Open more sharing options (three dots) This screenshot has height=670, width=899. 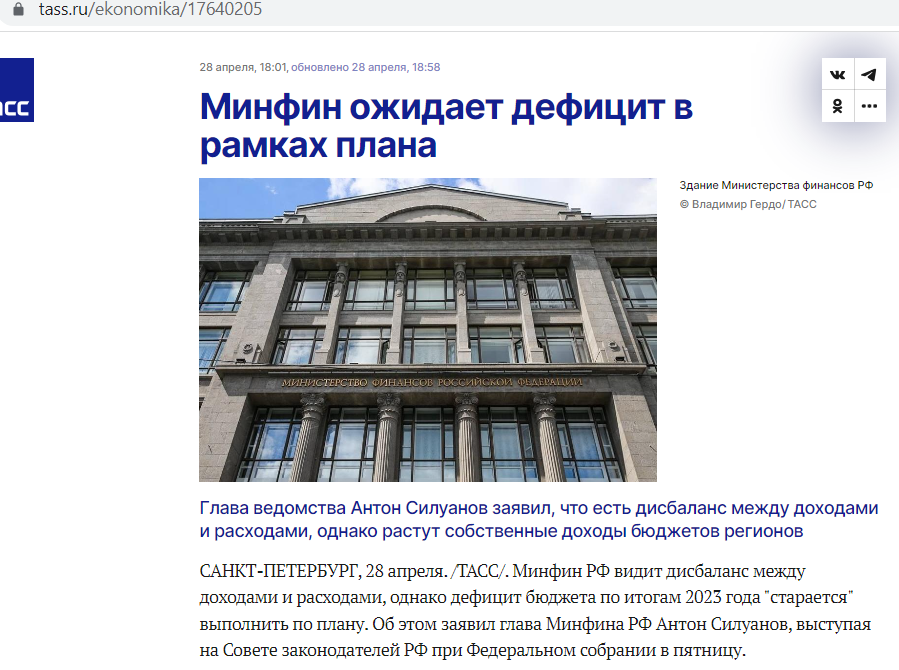(x=869, y=106)
